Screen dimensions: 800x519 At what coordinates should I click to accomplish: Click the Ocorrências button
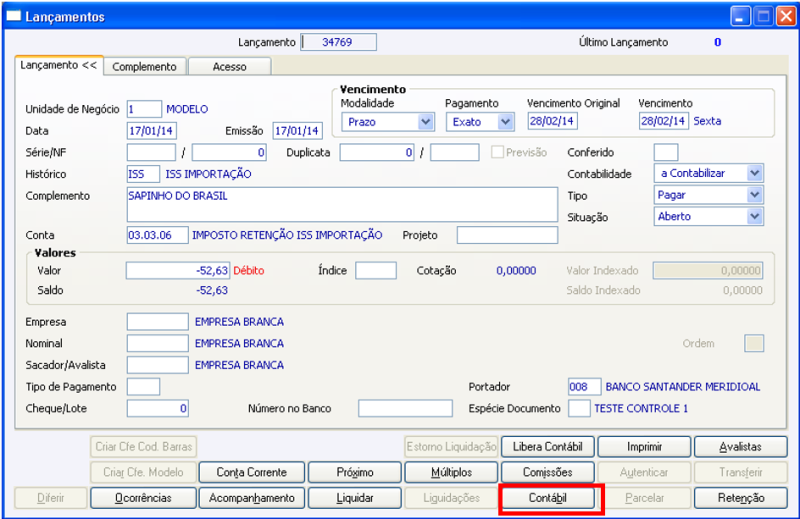click(x=143, y=498)
